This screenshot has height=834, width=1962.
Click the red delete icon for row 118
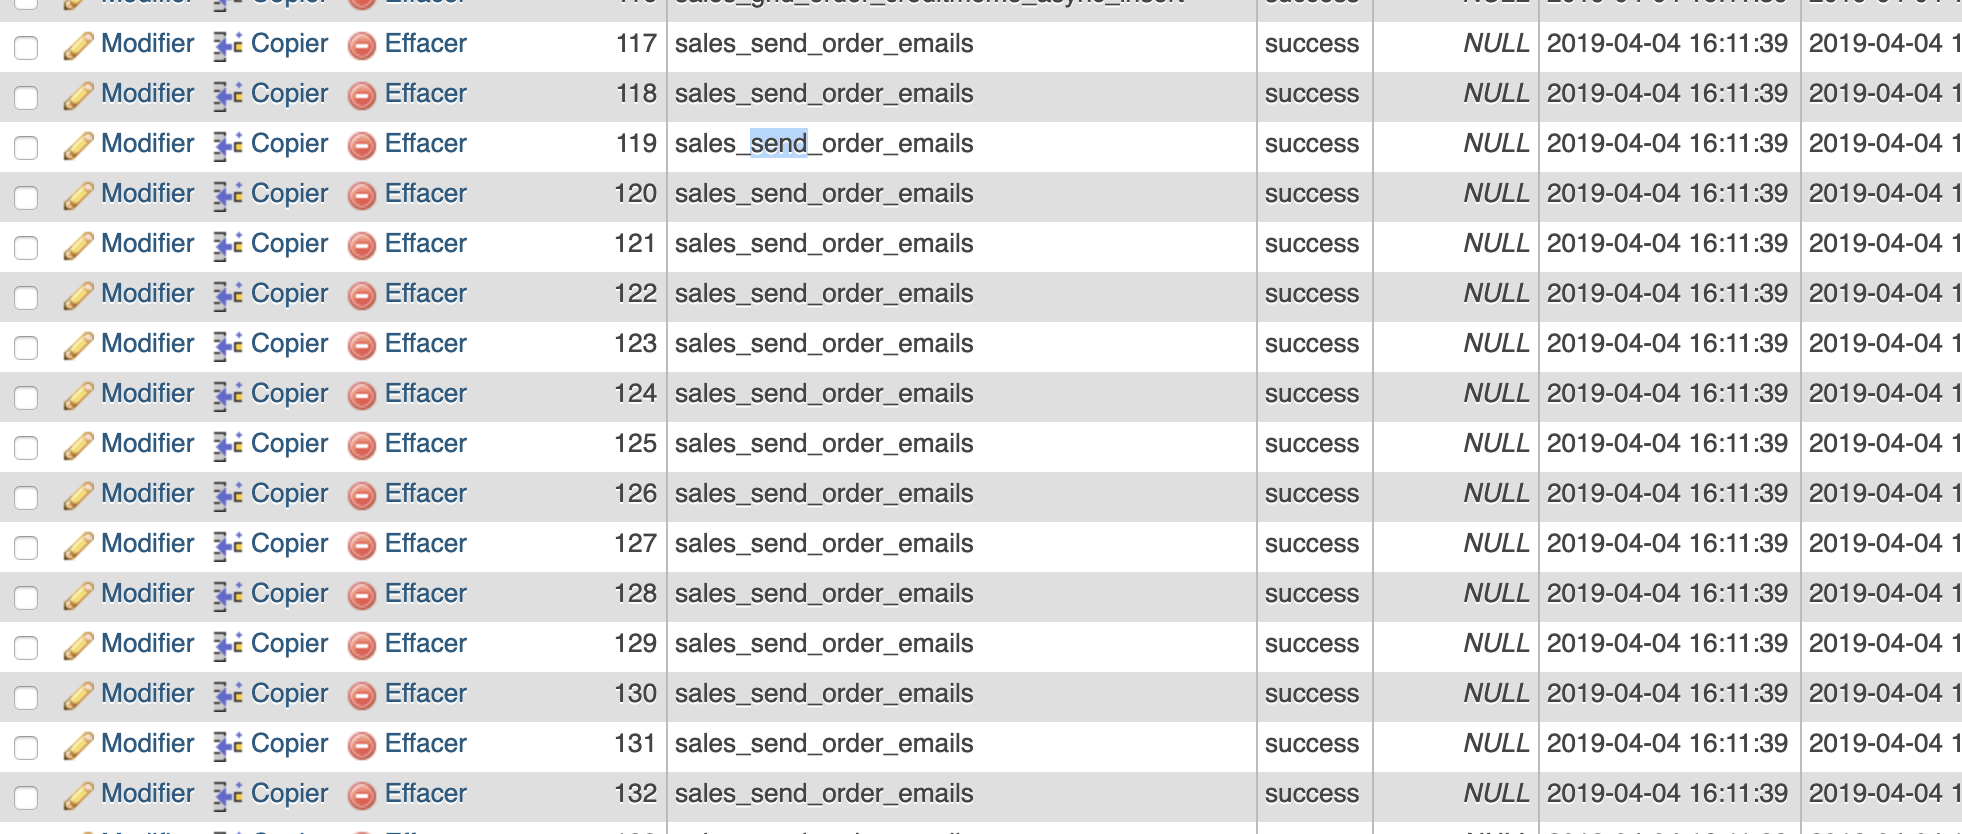pyautogui.click(x=362, y=96)
